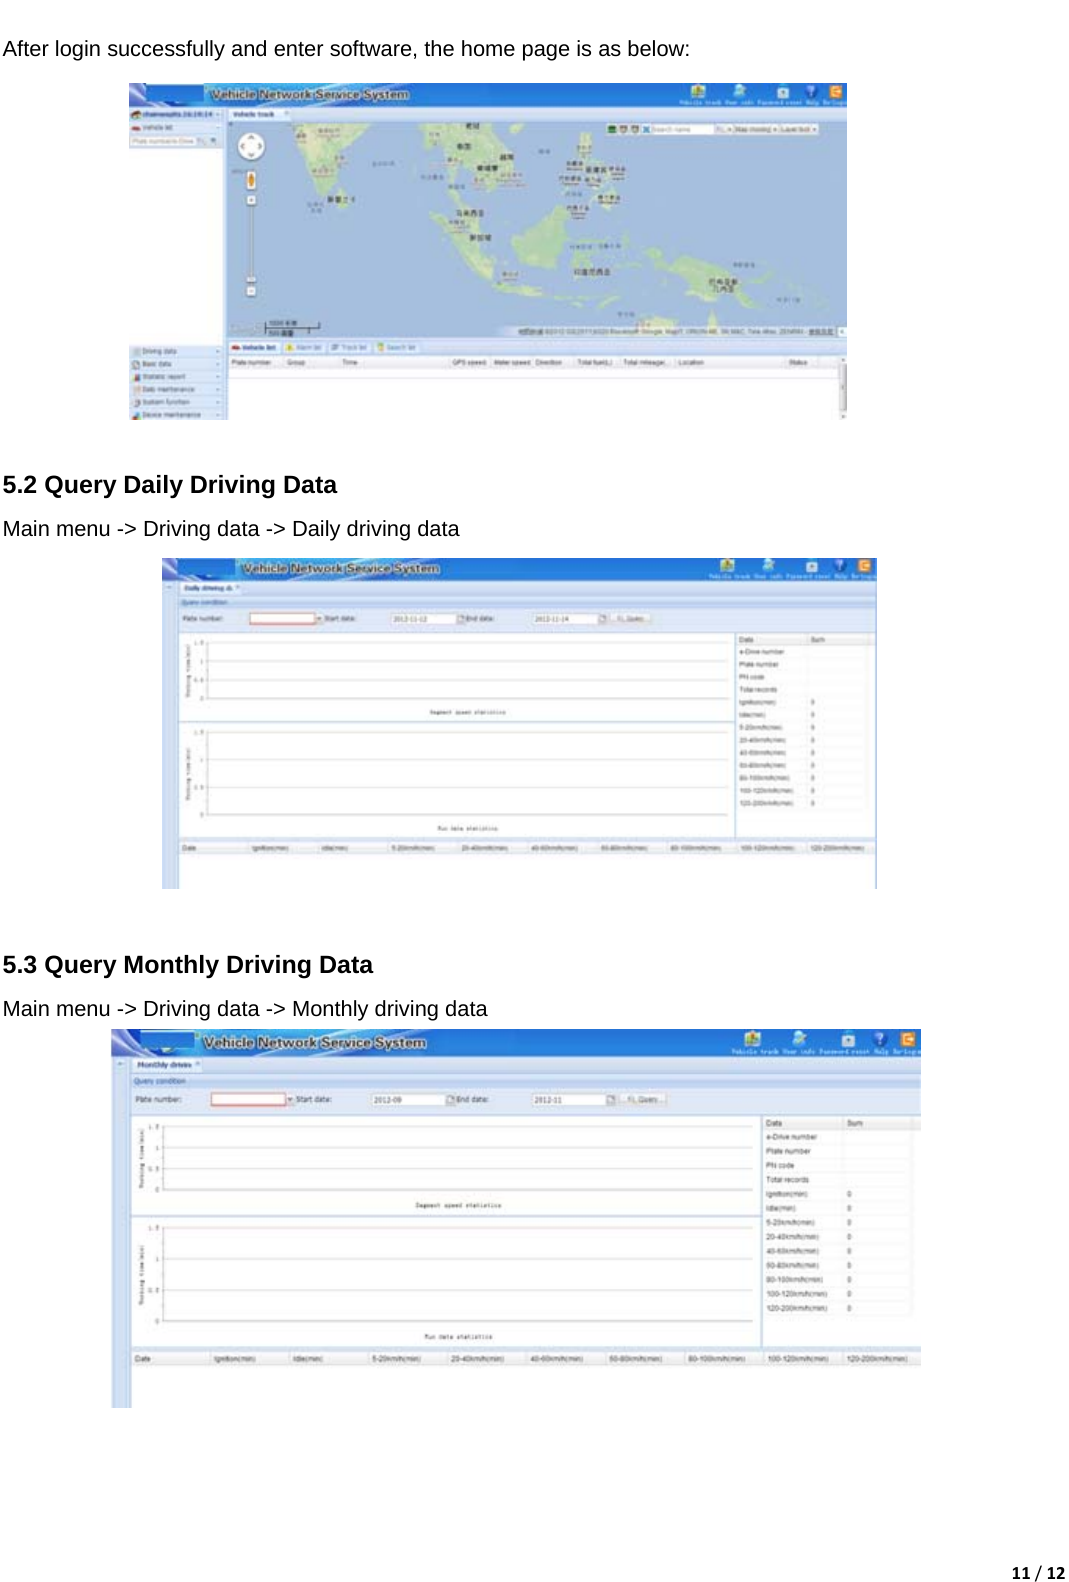
Task: Expand the Statistic report menu in left sidebar
Action: tap(176, 377)
